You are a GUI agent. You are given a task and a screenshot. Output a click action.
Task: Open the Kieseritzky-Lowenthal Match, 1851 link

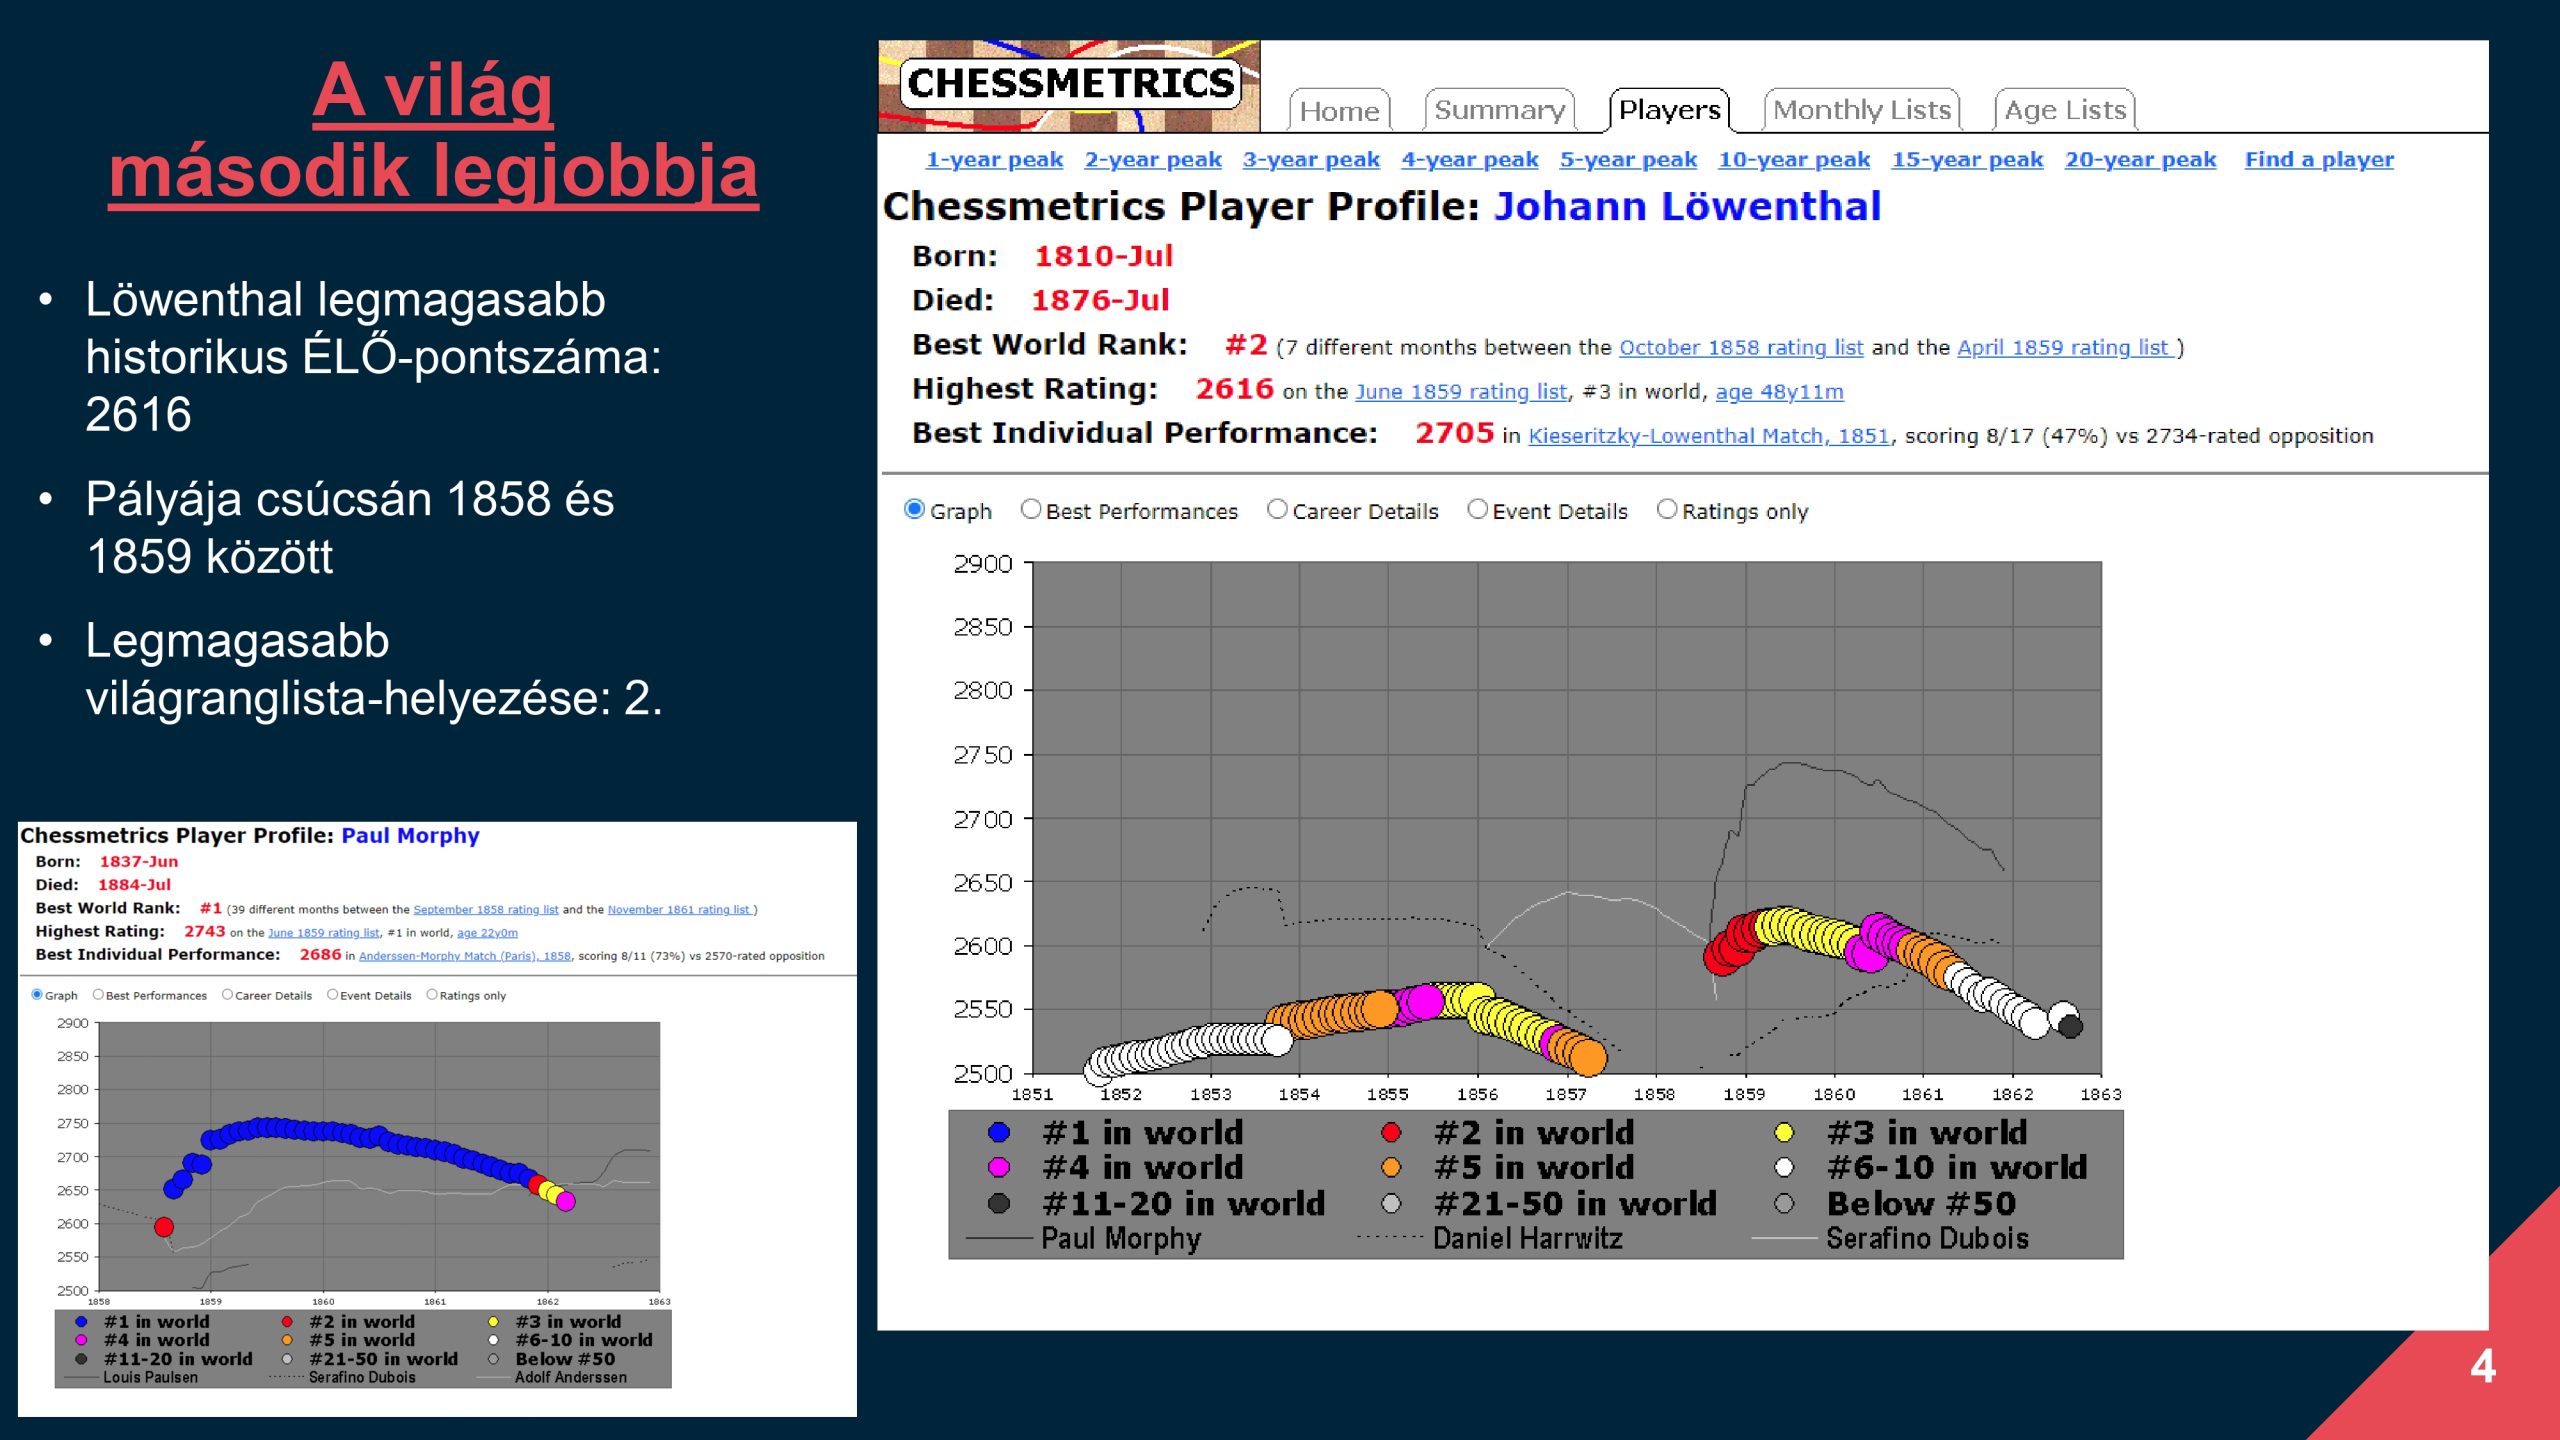click(1709, 436)
